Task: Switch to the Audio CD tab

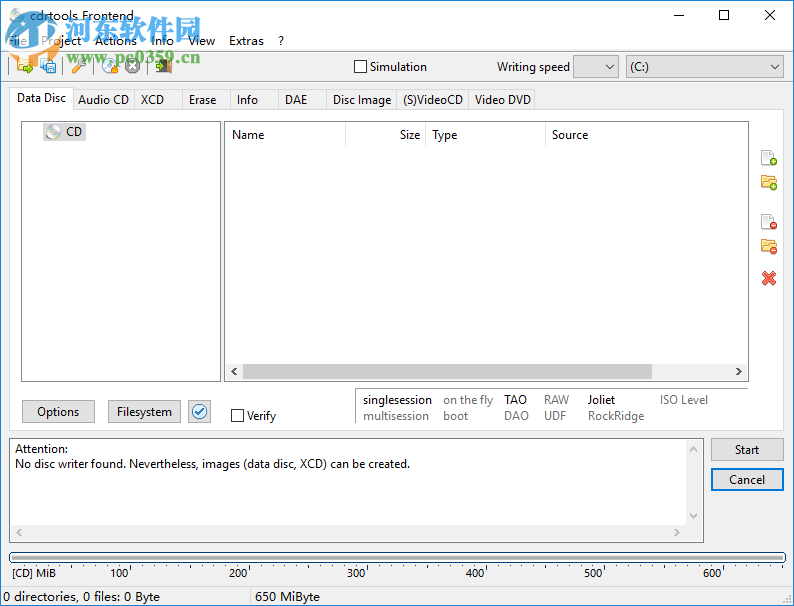Action: pyautogui.click(x=103, y=100)
